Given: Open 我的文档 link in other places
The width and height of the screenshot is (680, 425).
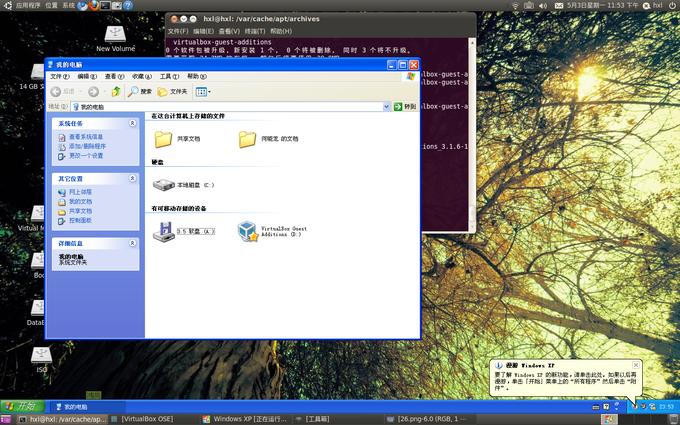Looking at the screenshot, I should [80, 202].
